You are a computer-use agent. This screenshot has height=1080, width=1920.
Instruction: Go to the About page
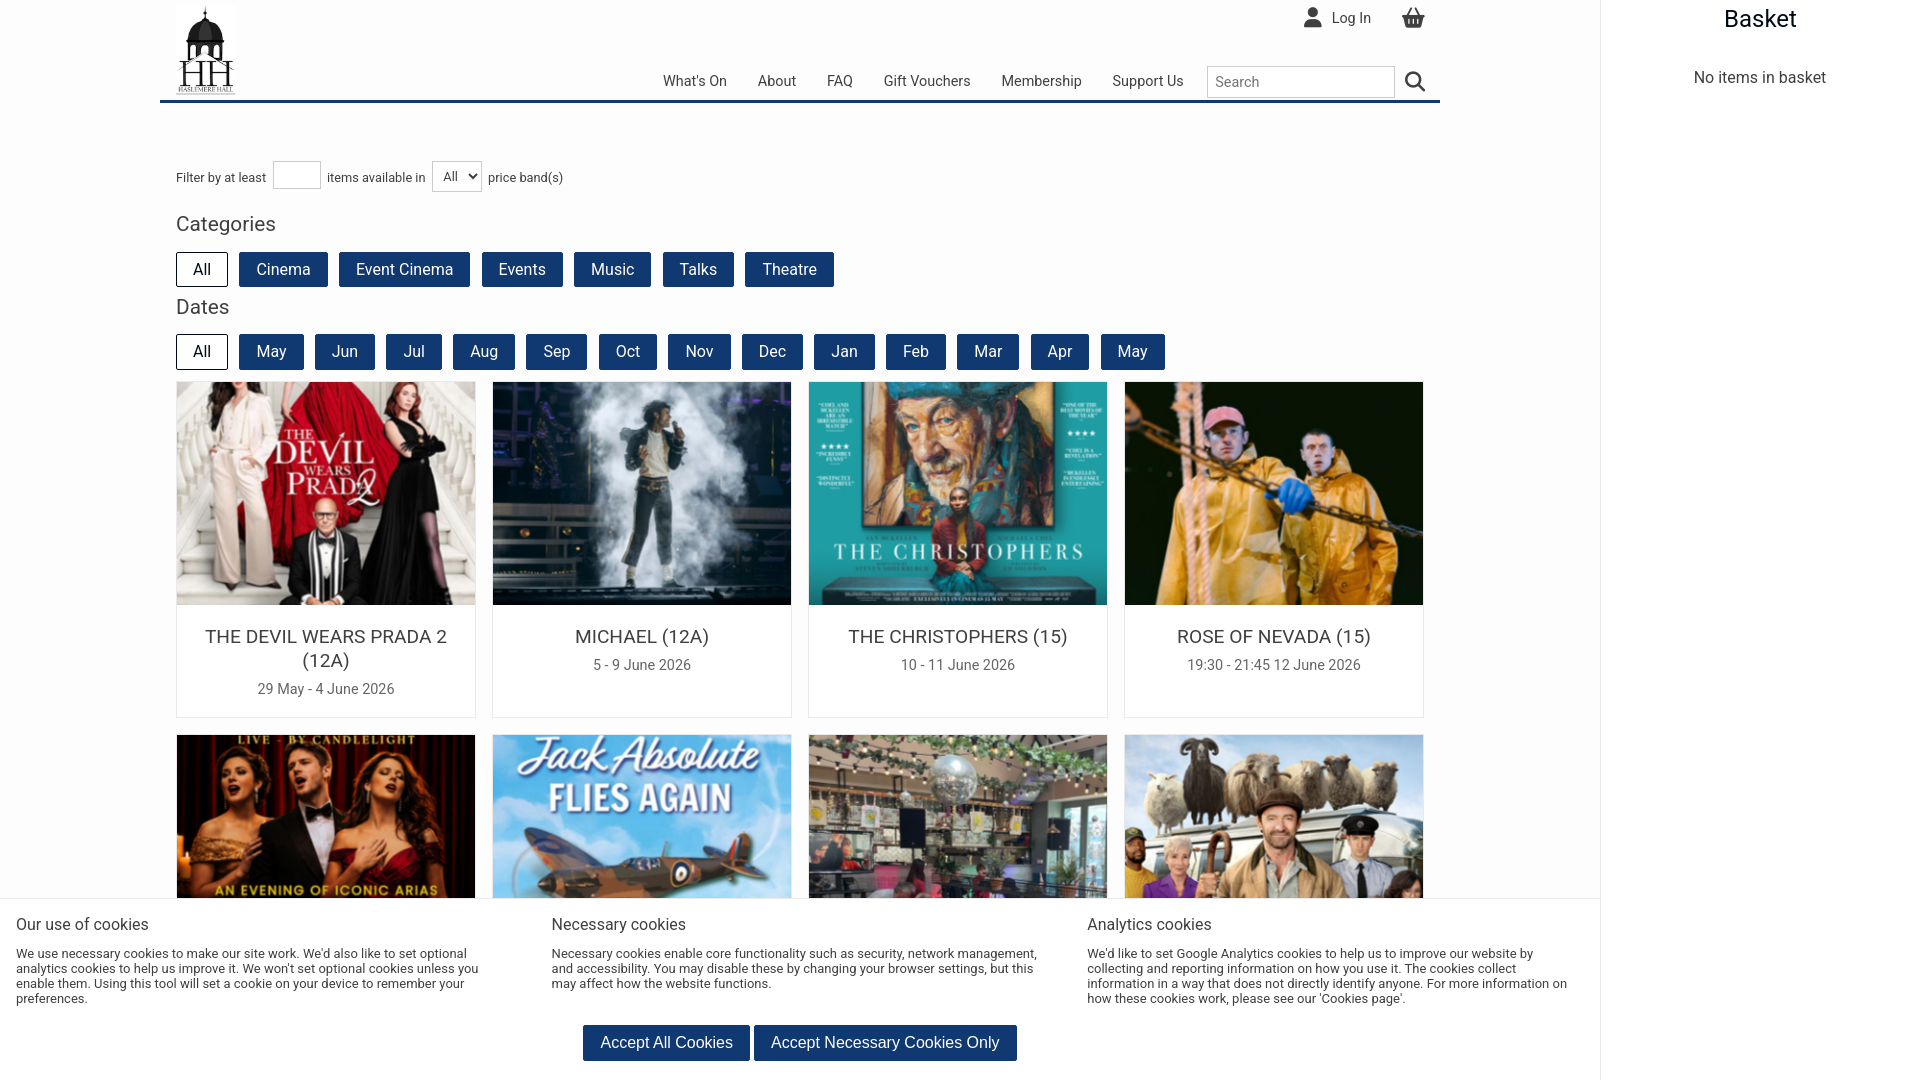pyautogui.click(x=776, y=81)
